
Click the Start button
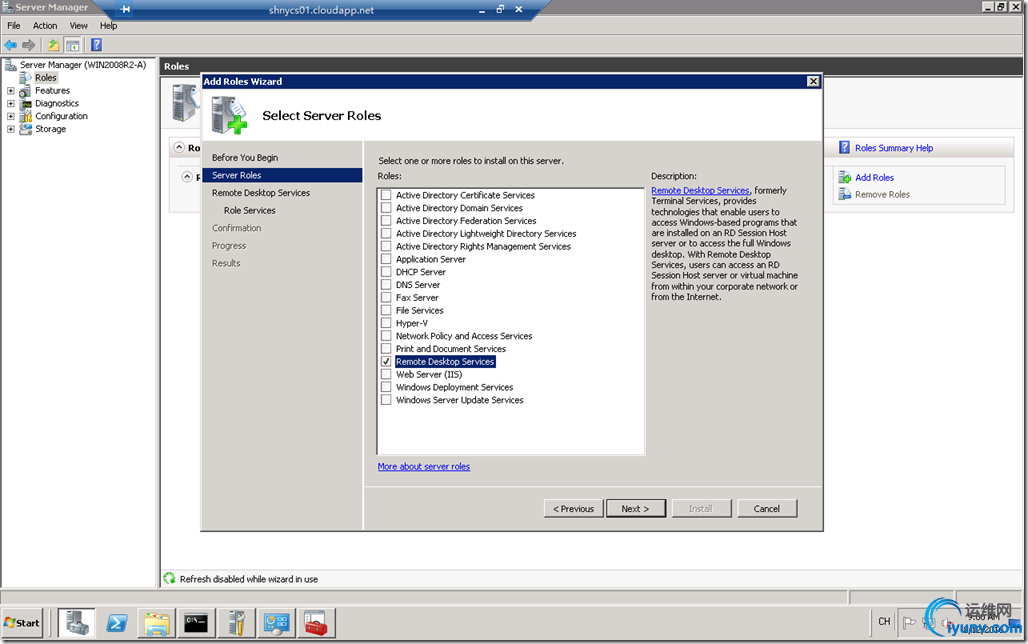(22, 622)
